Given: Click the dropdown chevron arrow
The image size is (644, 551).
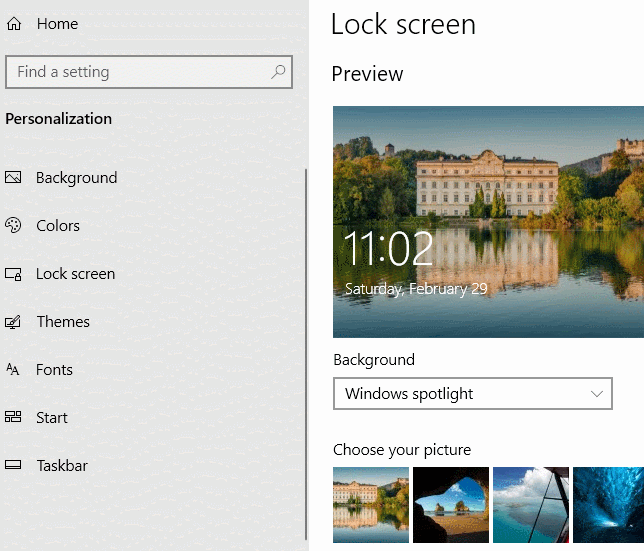Looking at the screenshot, I should click(x=597, y=394).
